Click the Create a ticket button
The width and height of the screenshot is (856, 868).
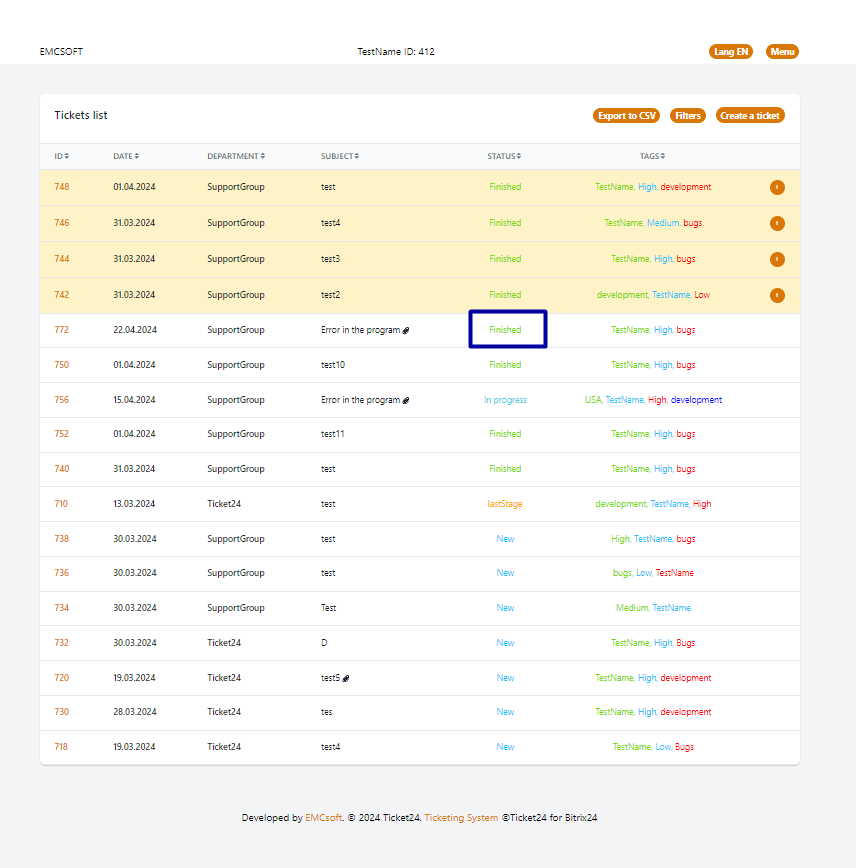click(750, 116)
